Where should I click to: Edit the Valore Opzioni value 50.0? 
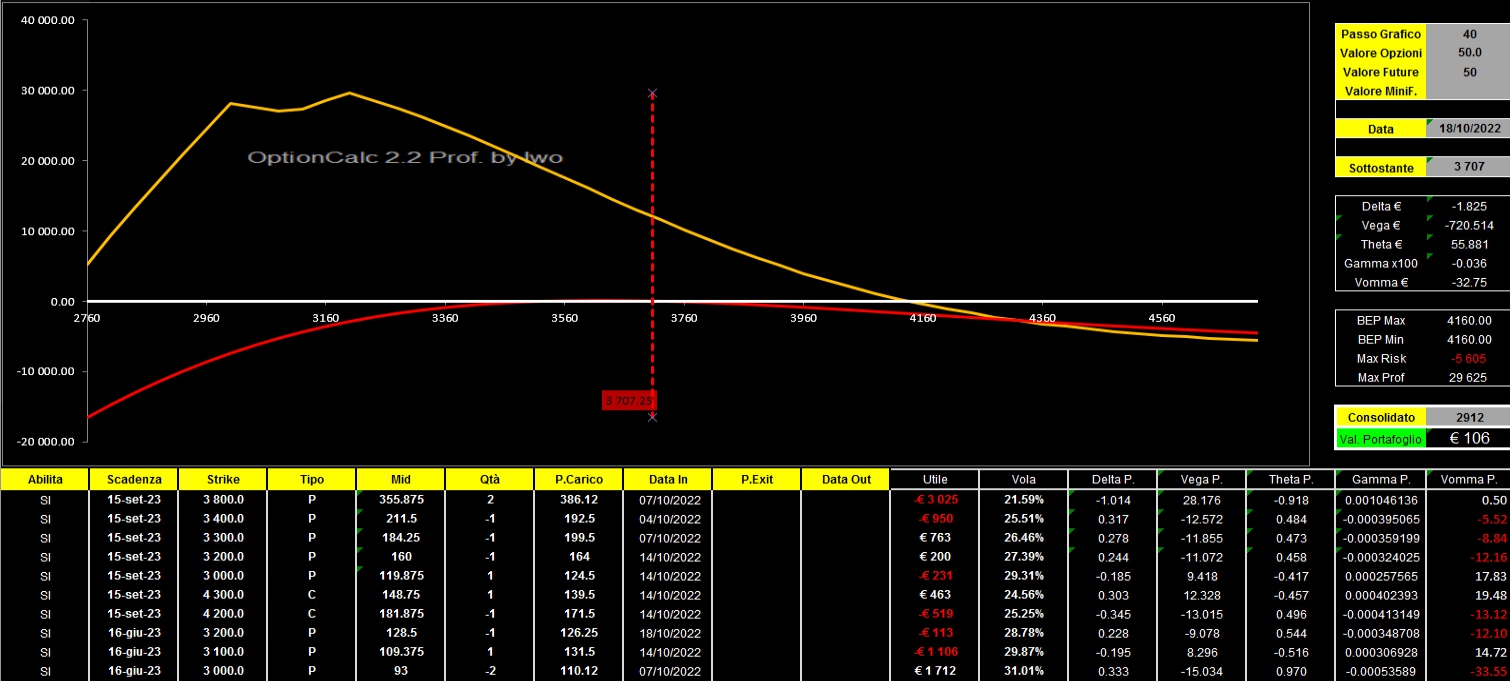(x=1468, y=52)
